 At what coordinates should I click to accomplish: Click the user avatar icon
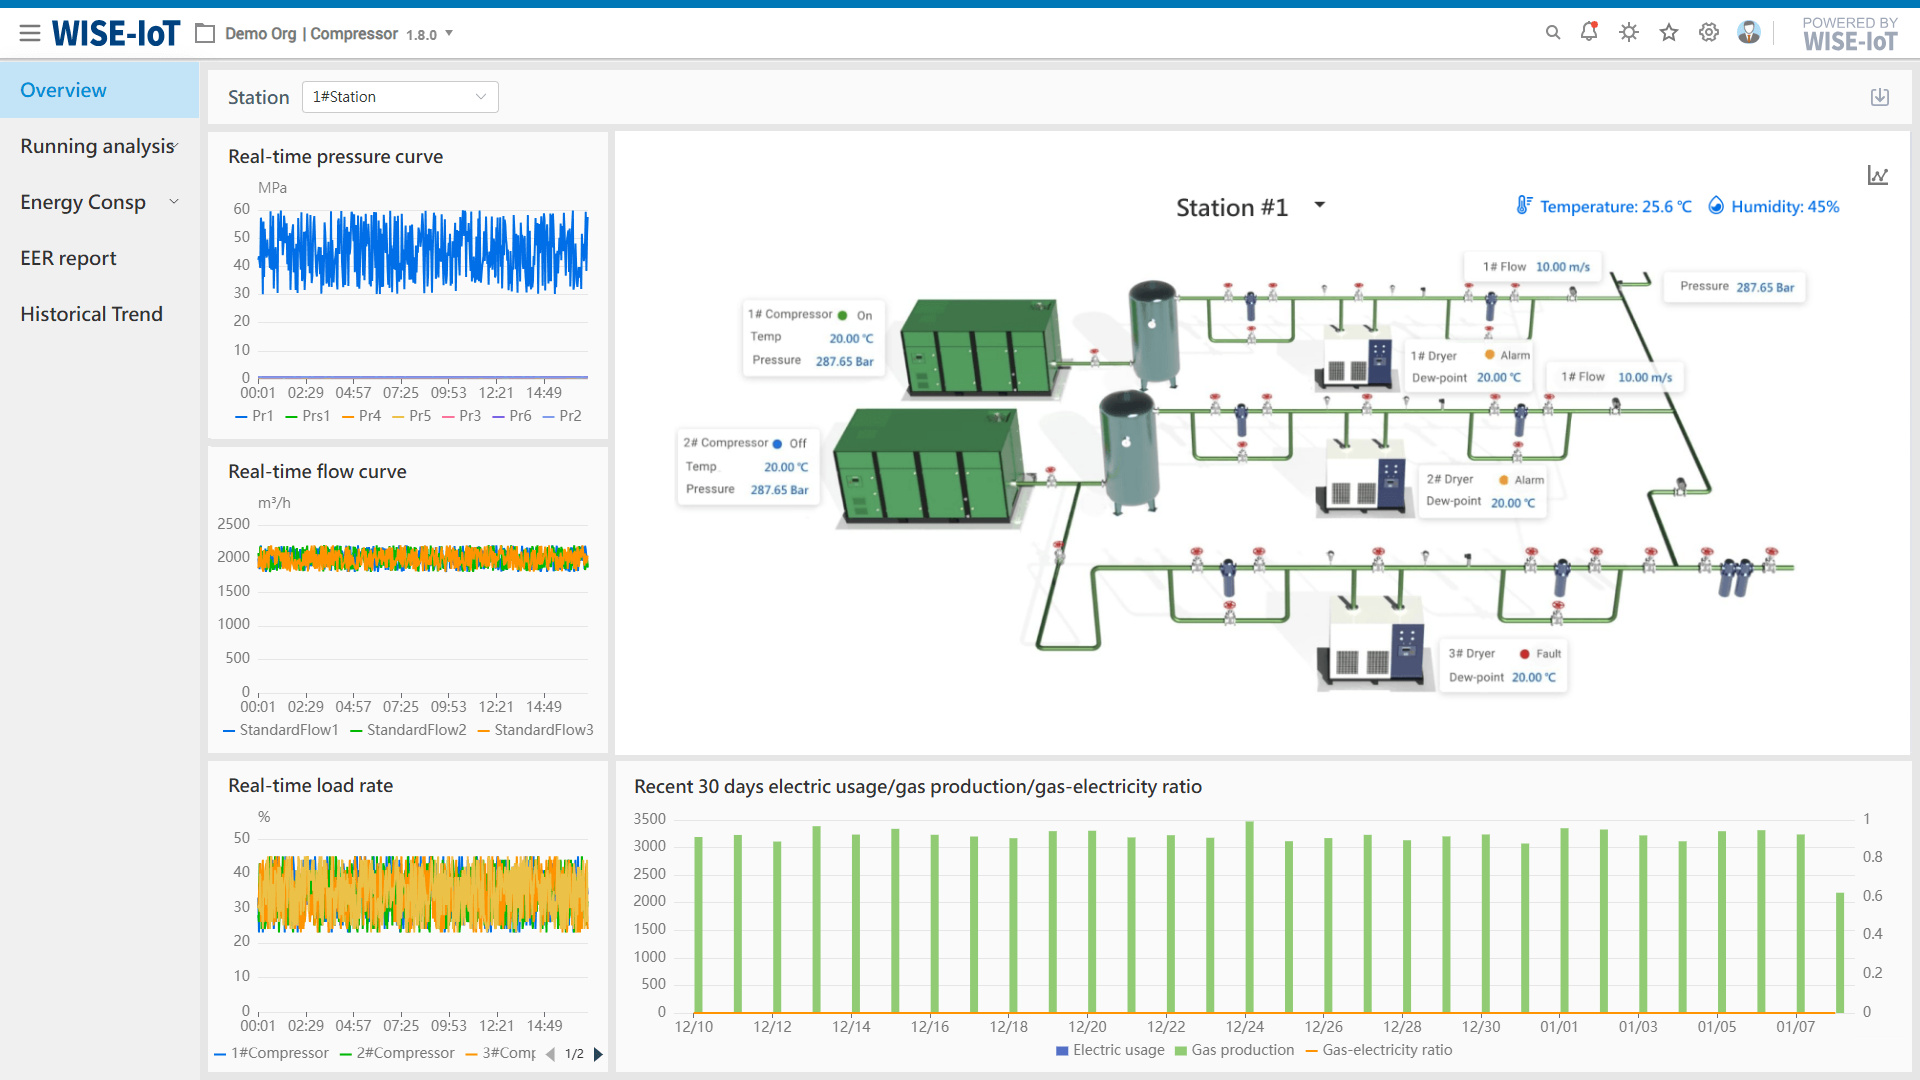coord(1749,33)
